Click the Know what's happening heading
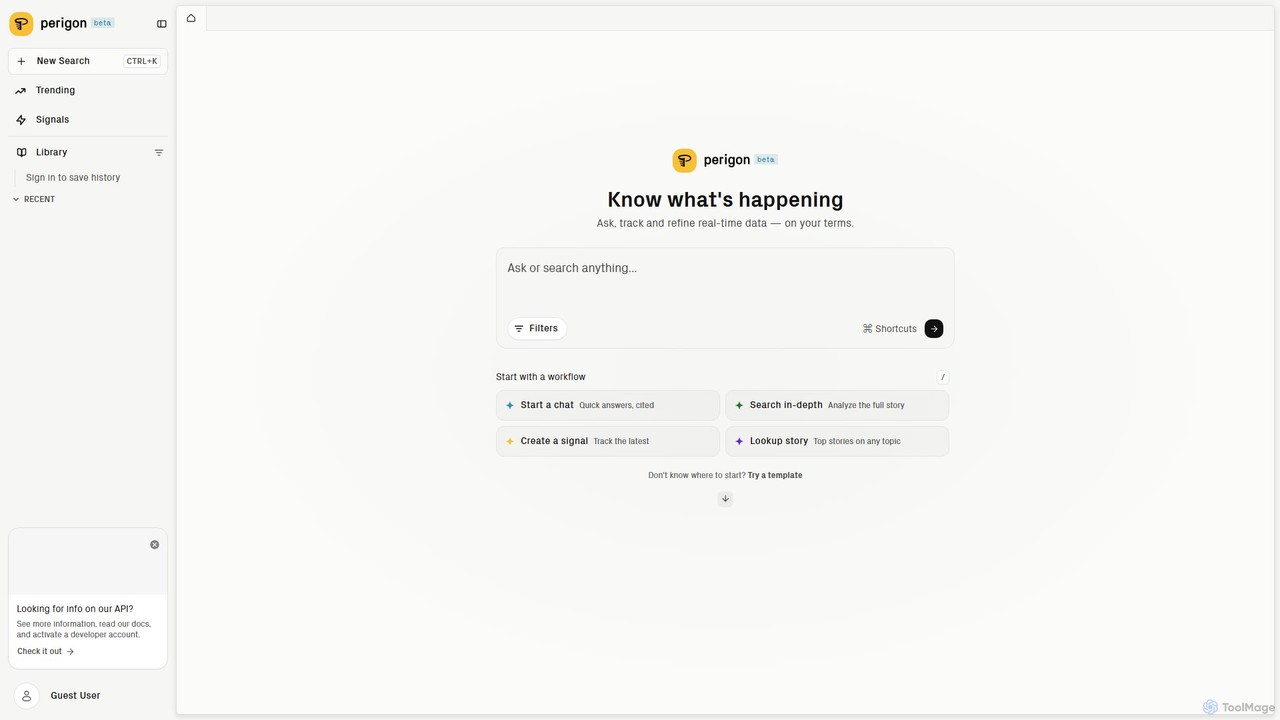This screenshot has height=720, width=1280. point(725,200)
